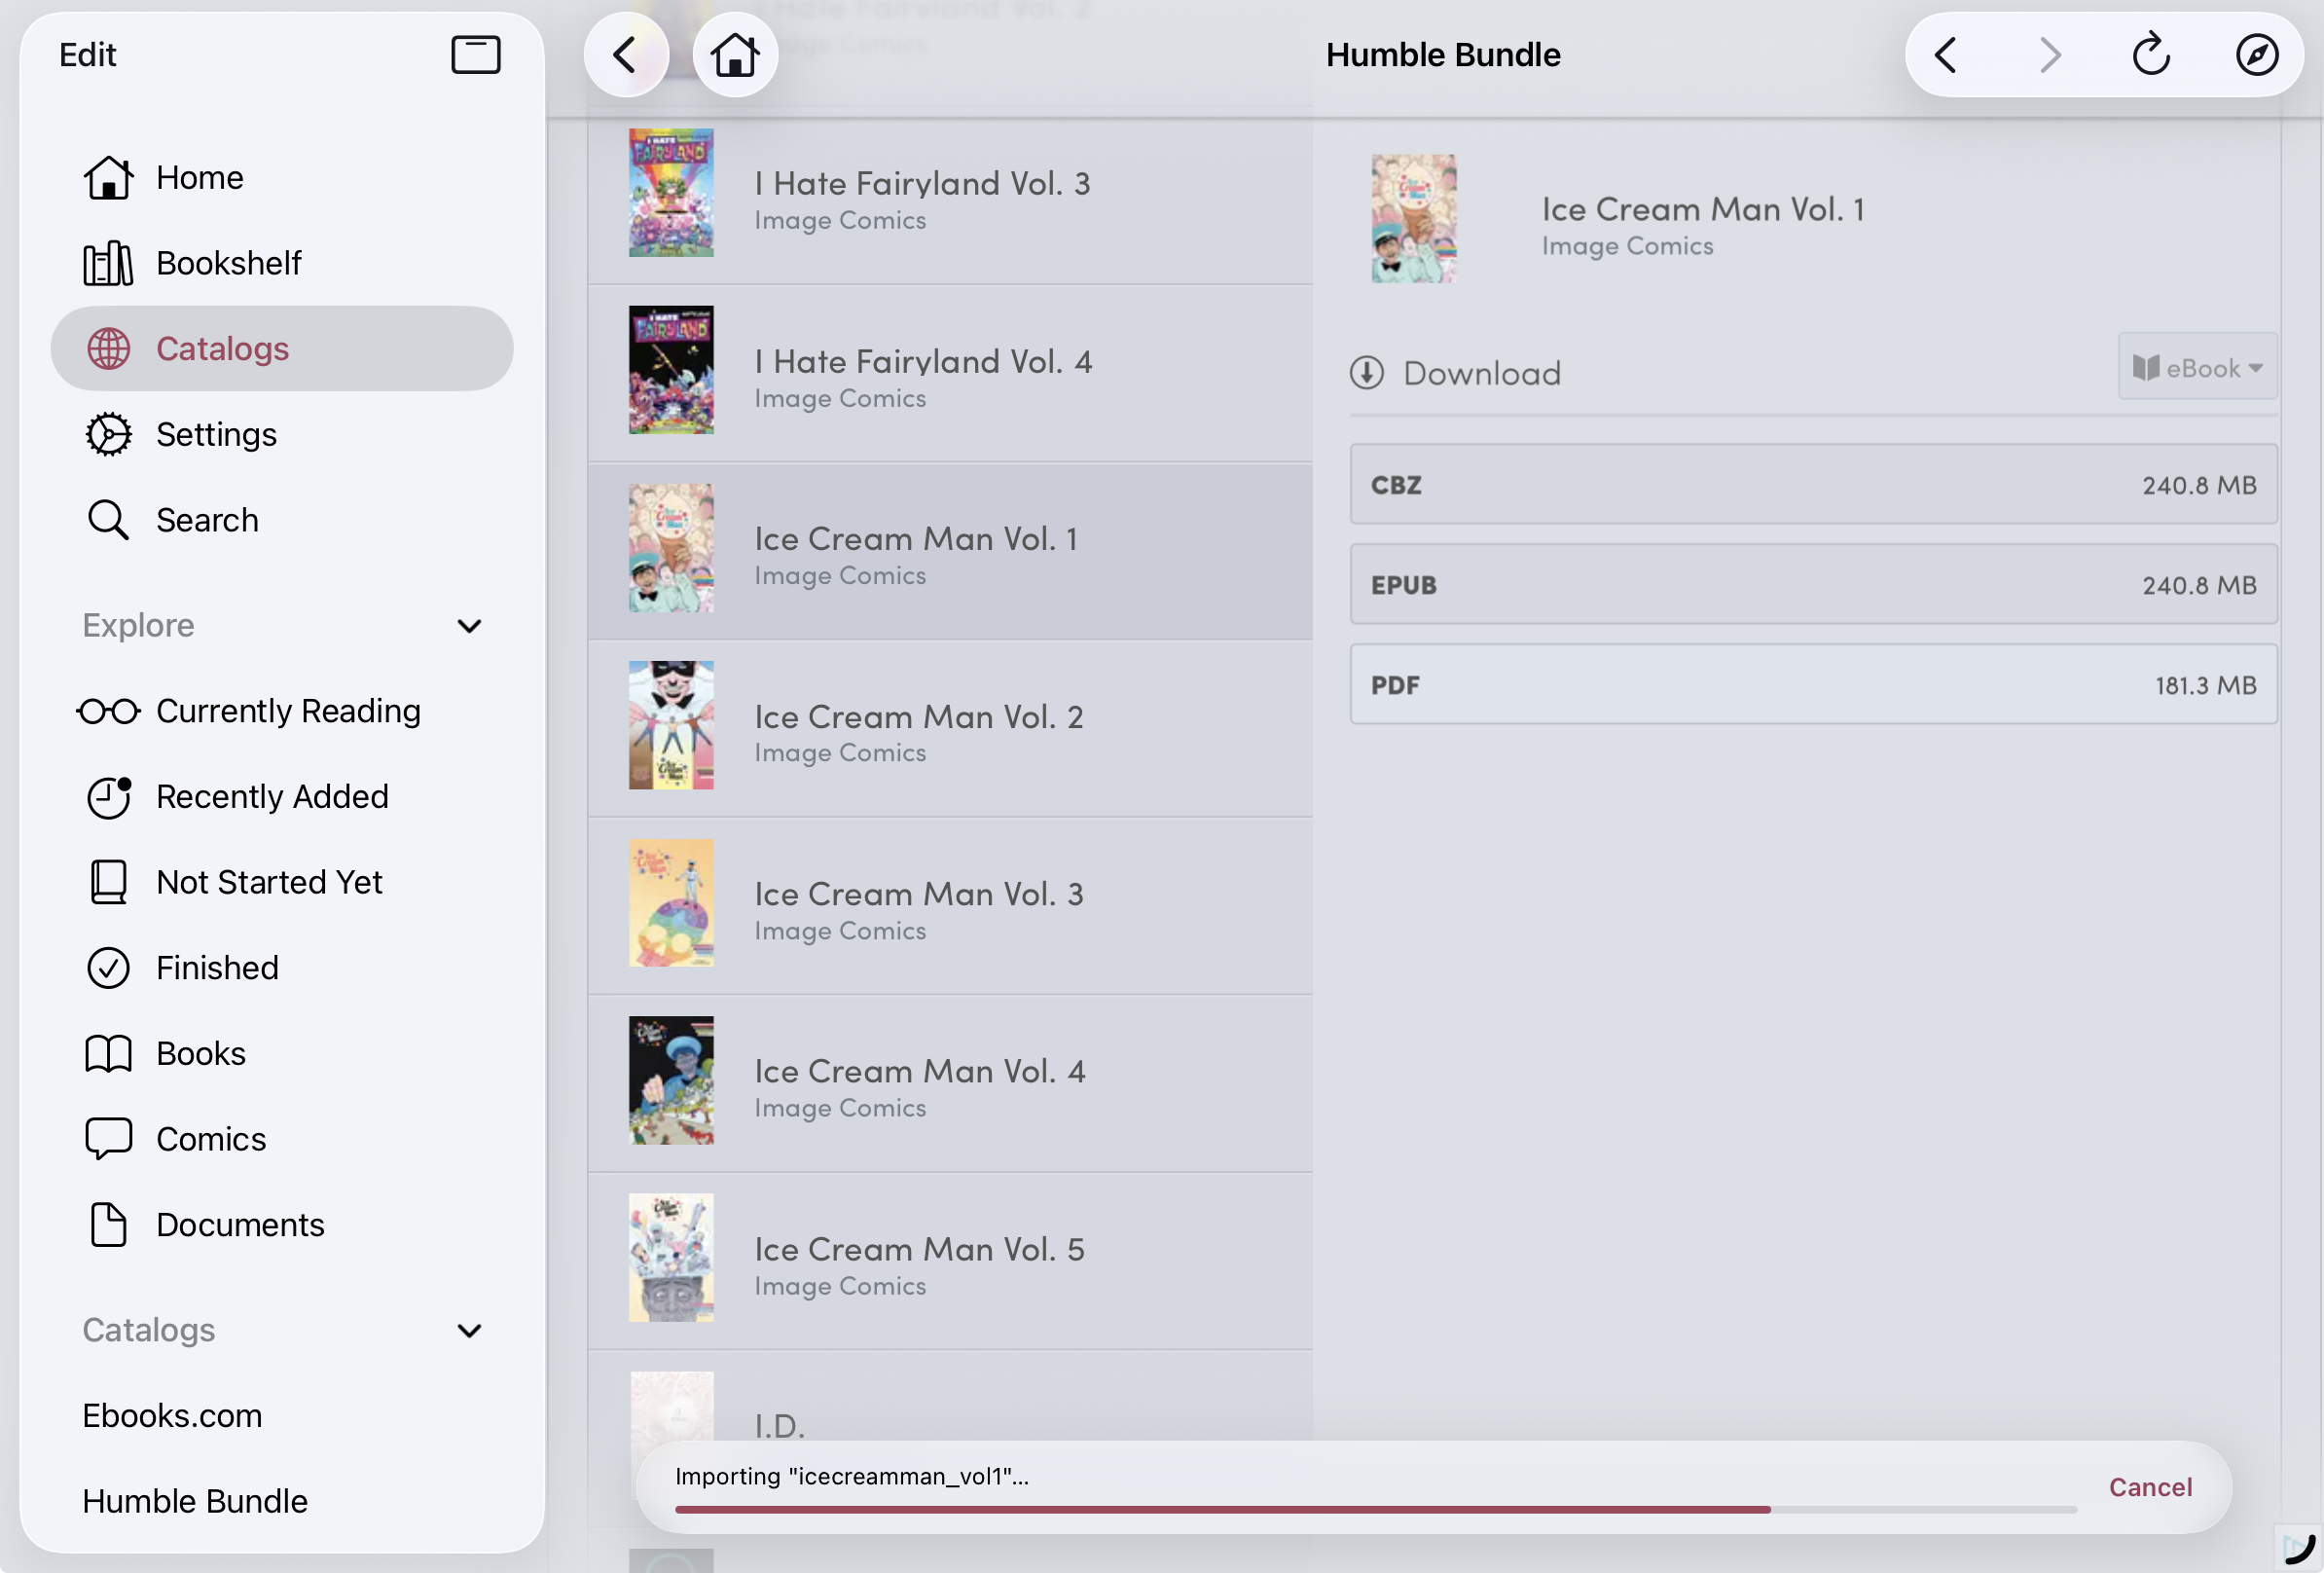
Task: Click the Ice Cream Man Vol. 1 list cover
Action: click(x=671, y=548)
